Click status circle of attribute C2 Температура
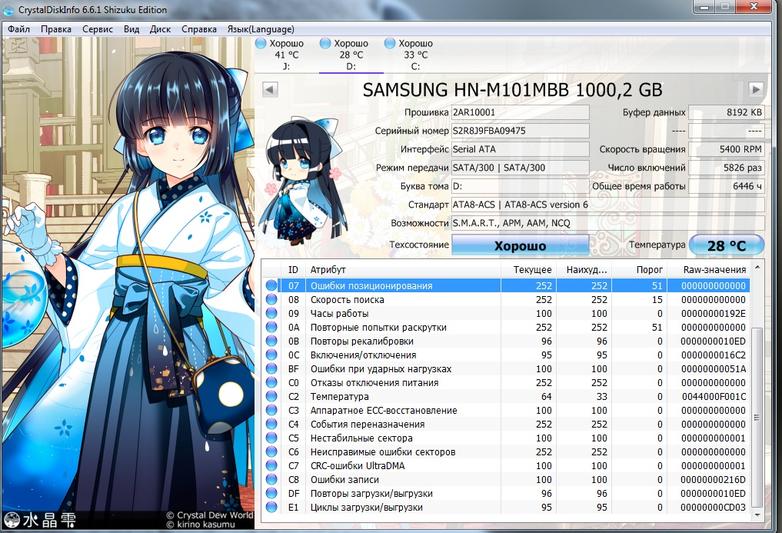This screenshot has height=533, width=782. pyautogui.click(x=271, y=396)
